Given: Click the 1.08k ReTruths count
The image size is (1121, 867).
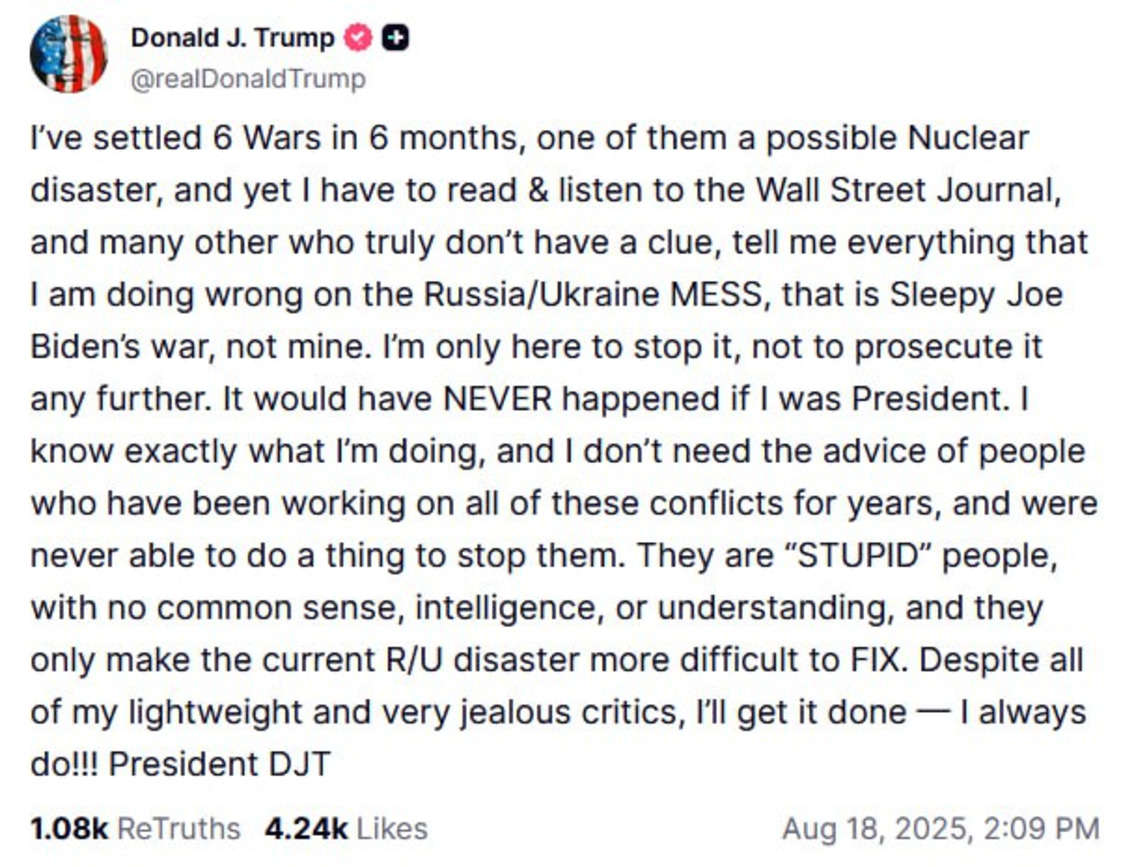Looking at the screenshot, I should click(69, 829).
